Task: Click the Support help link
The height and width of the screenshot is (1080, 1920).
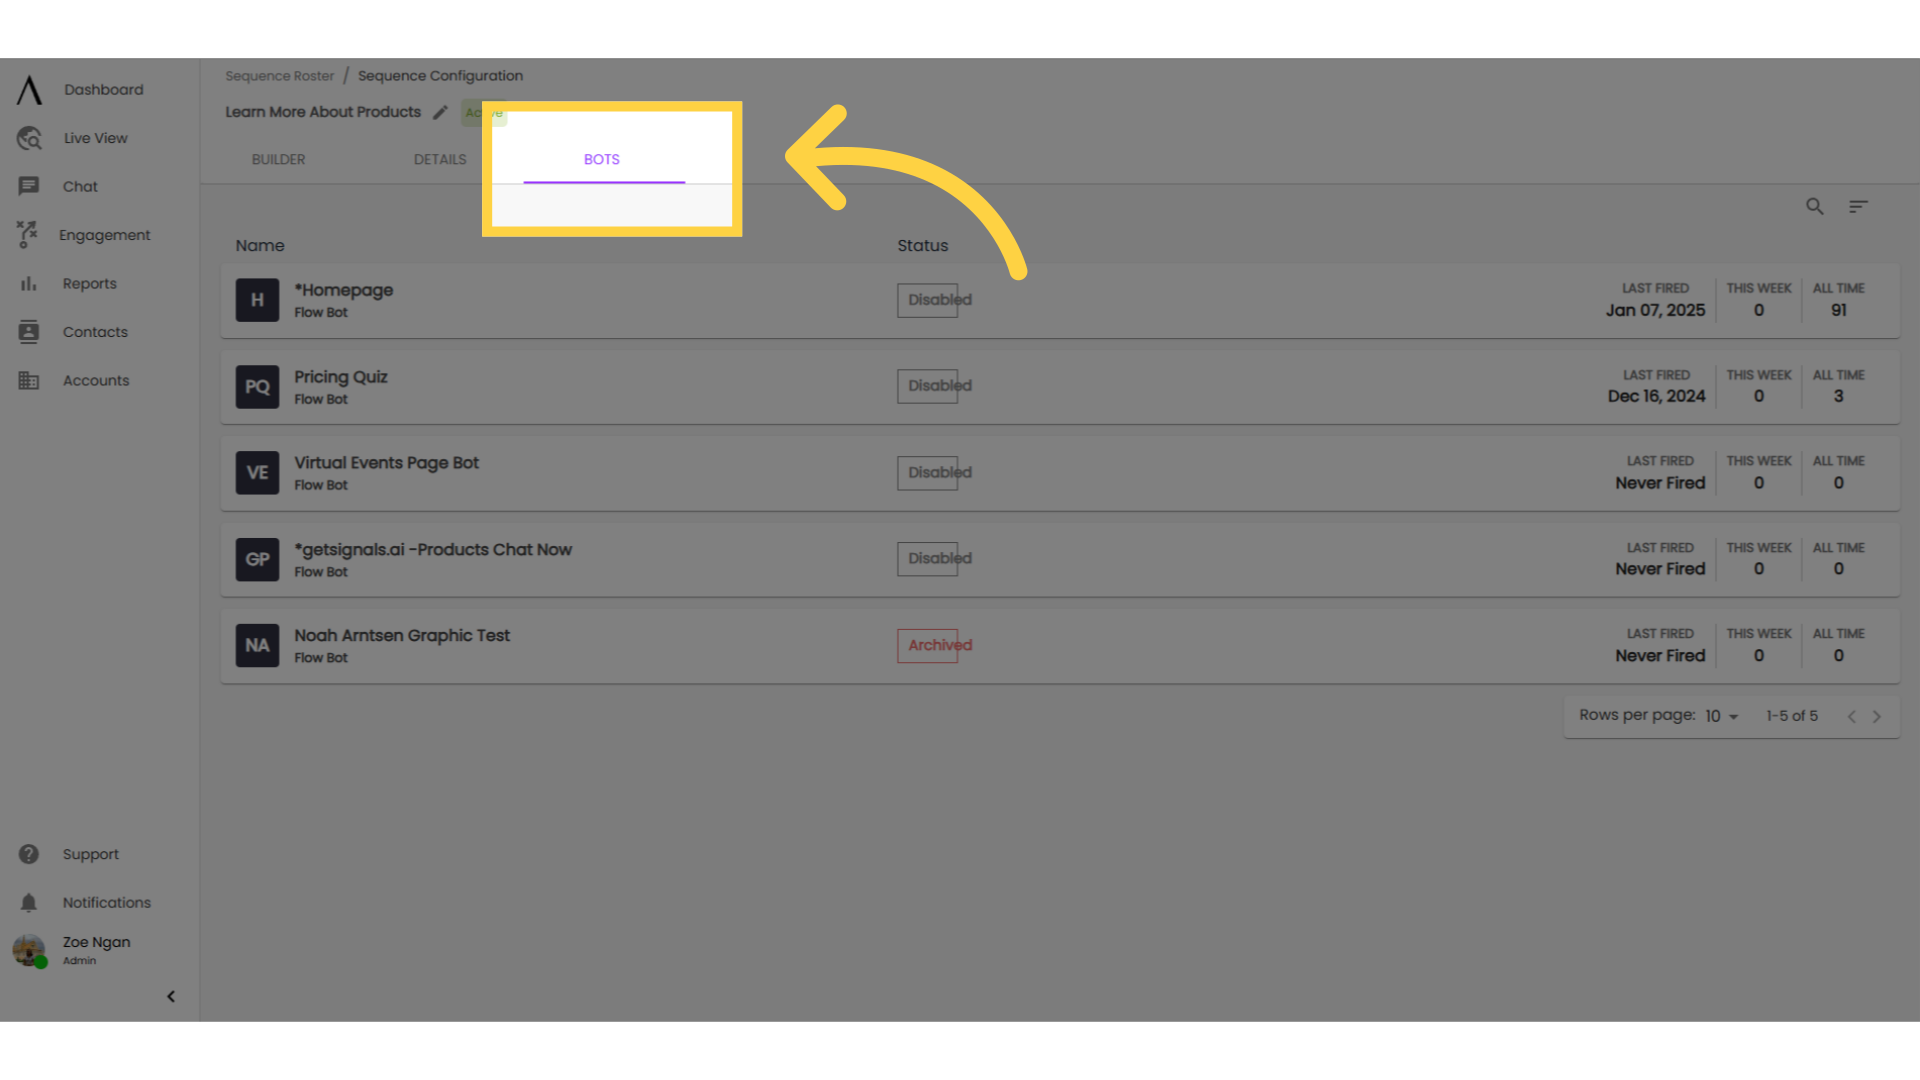Action: (x=90, y=855)
